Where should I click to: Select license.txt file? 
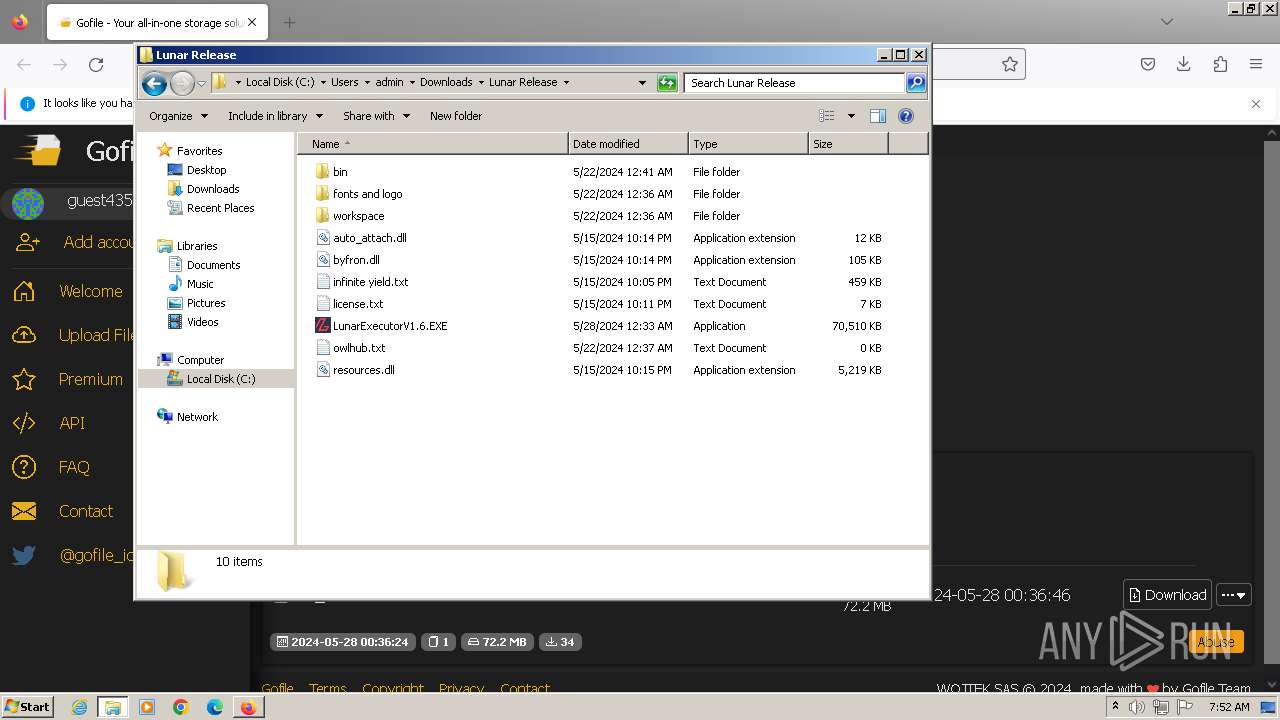[x=358, y=304]
